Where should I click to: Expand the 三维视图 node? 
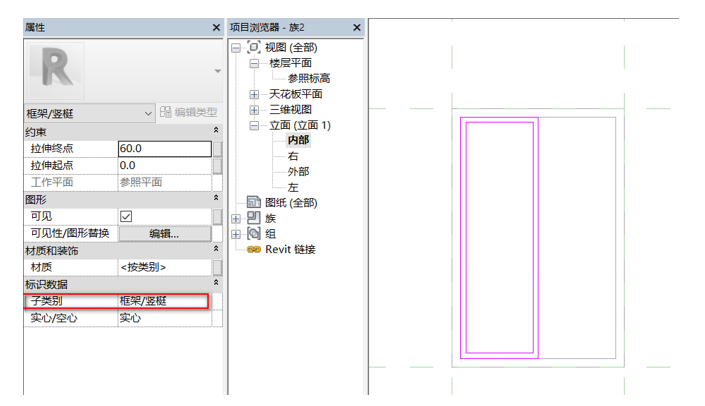[x=254, y=110]
